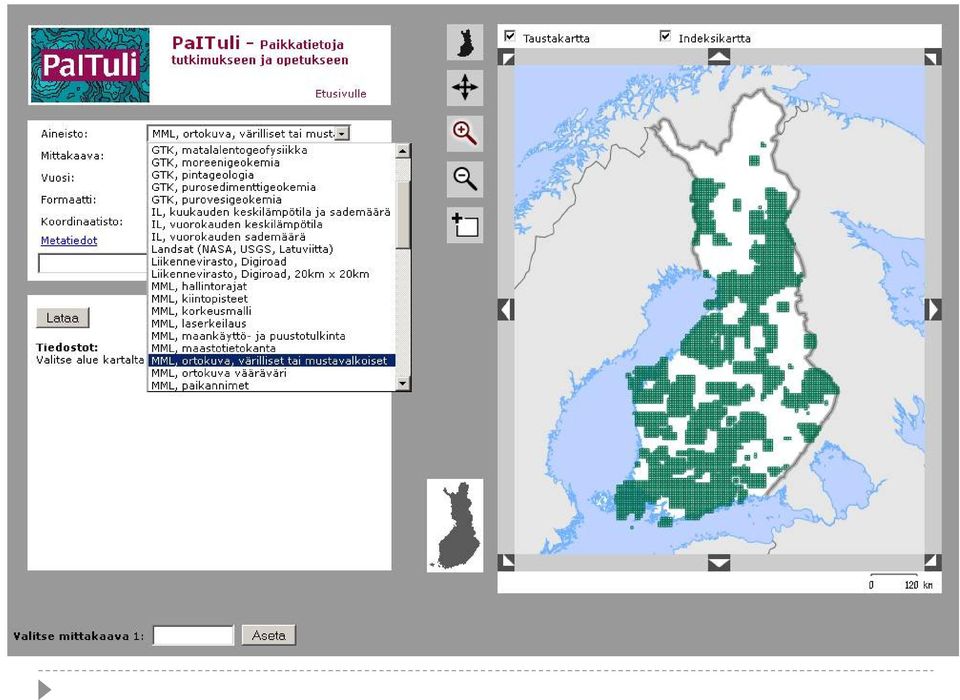Select IL, kuukauden keskilämpötila ja sademäärä

pos(271,212)
